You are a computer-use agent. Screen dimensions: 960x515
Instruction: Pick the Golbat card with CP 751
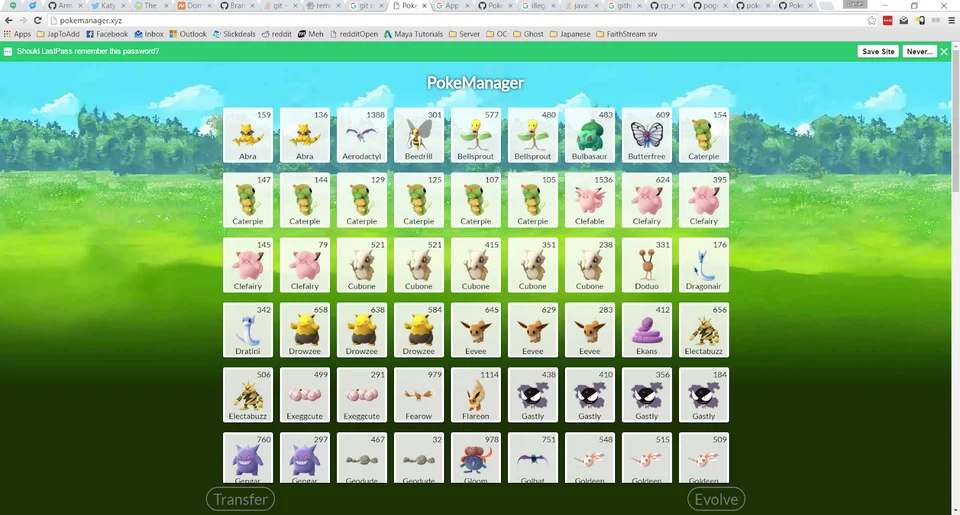pyautogui.click(x=533, y=458)
